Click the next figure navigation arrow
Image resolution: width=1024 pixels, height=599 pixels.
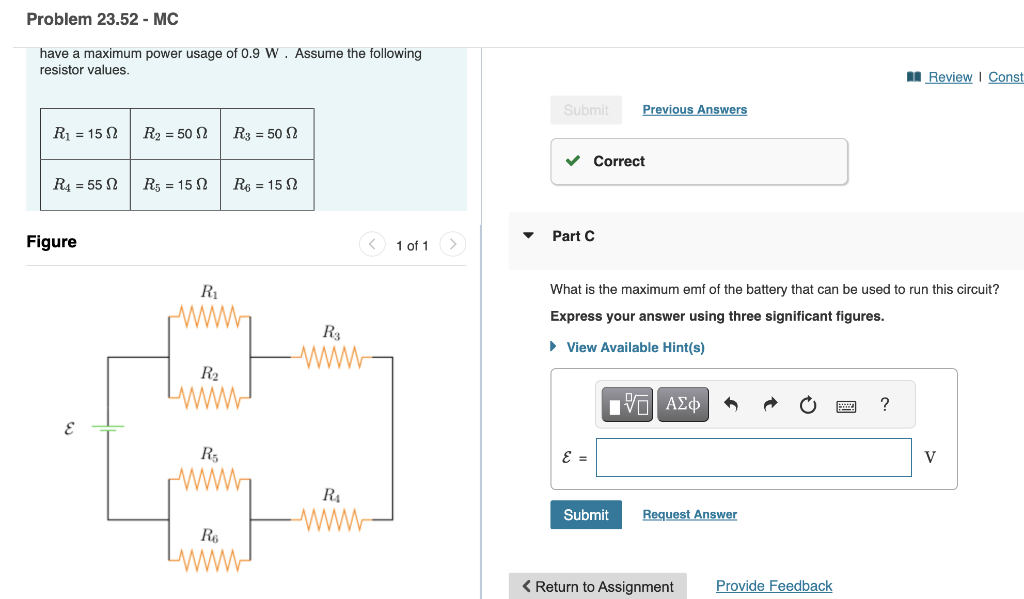coord(452,244)
